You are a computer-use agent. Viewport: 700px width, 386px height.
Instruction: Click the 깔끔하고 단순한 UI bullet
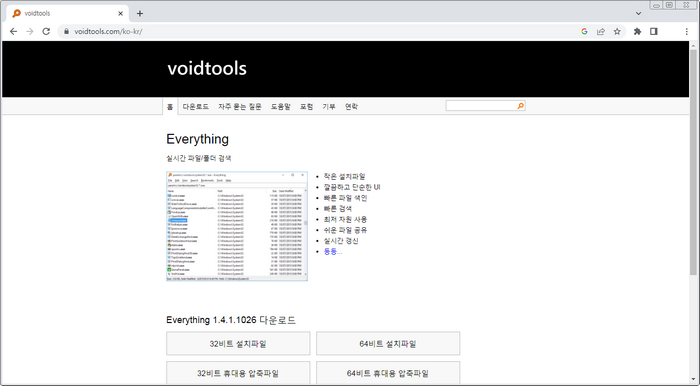(352, 187)
